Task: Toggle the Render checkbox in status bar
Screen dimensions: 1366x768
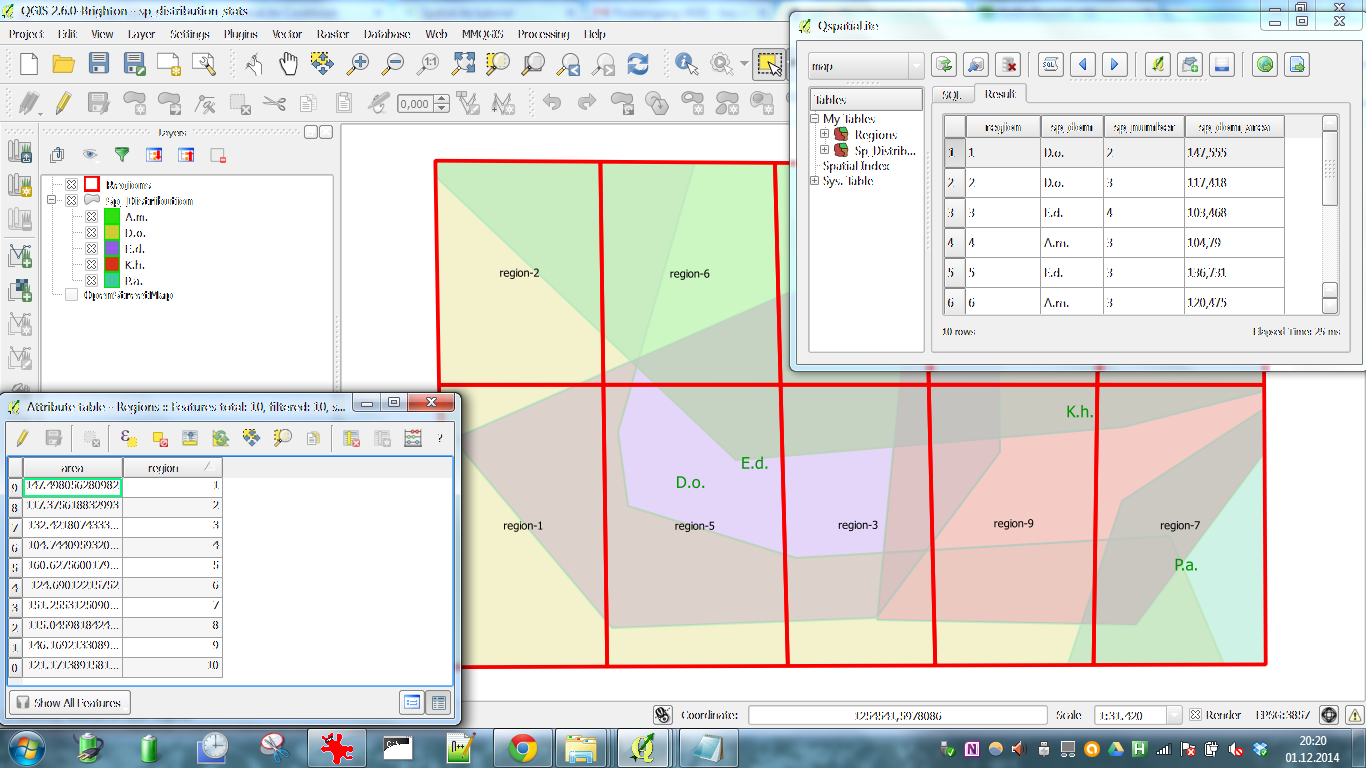Action: click(x=1195, y=715)
